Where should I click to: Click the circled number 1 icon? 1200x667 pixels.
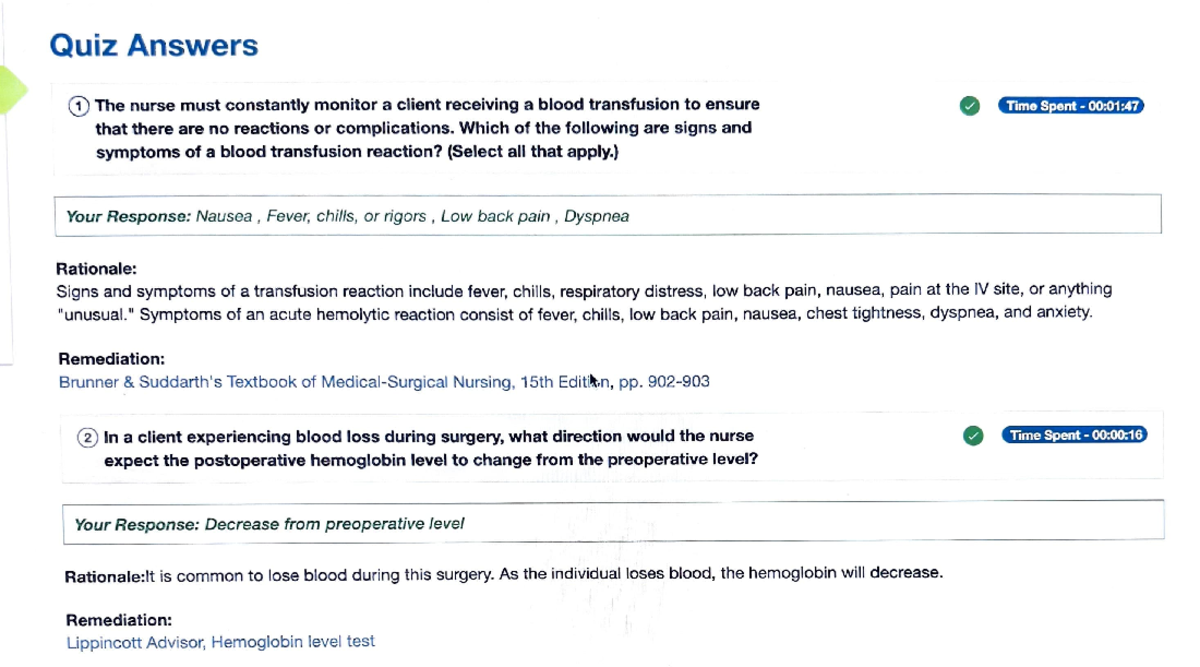[79, 105]
